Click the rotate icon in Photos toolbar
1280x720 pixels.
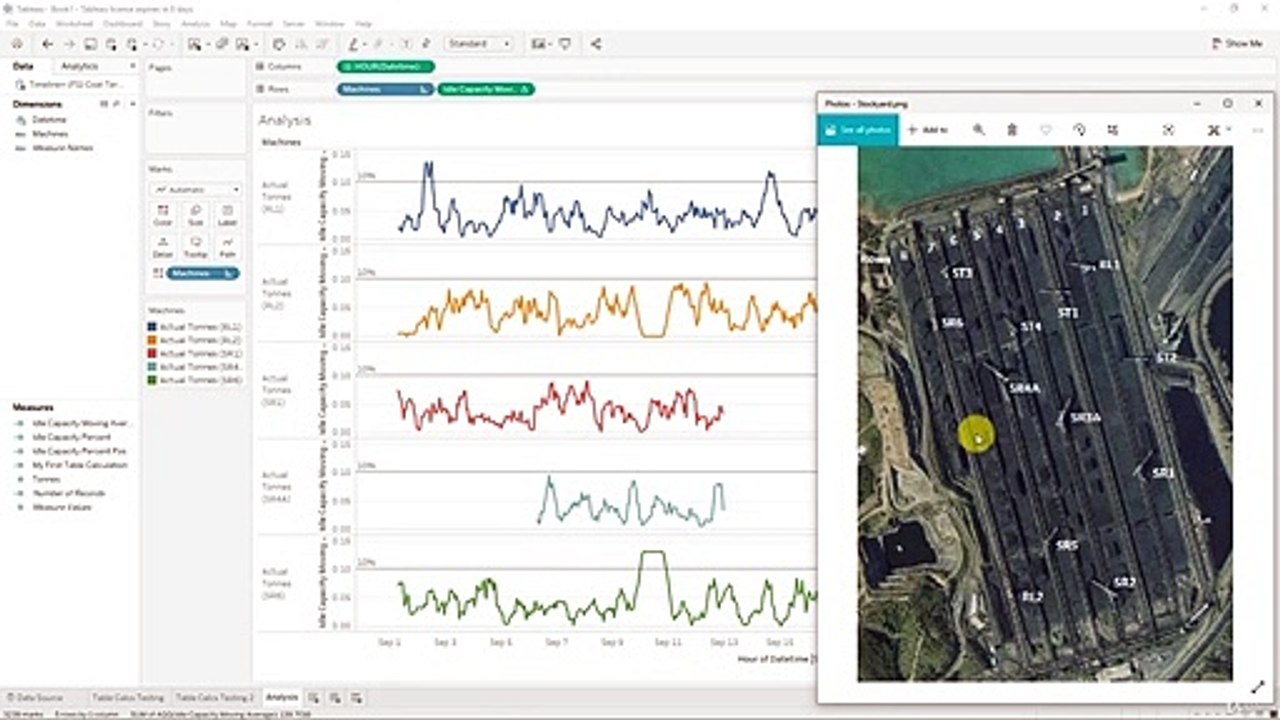tap(1079, 130)
